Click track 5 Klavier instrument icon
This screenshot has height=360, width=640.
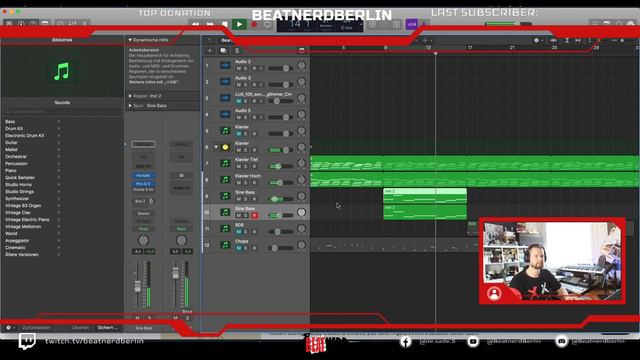[x=225, y=131]
